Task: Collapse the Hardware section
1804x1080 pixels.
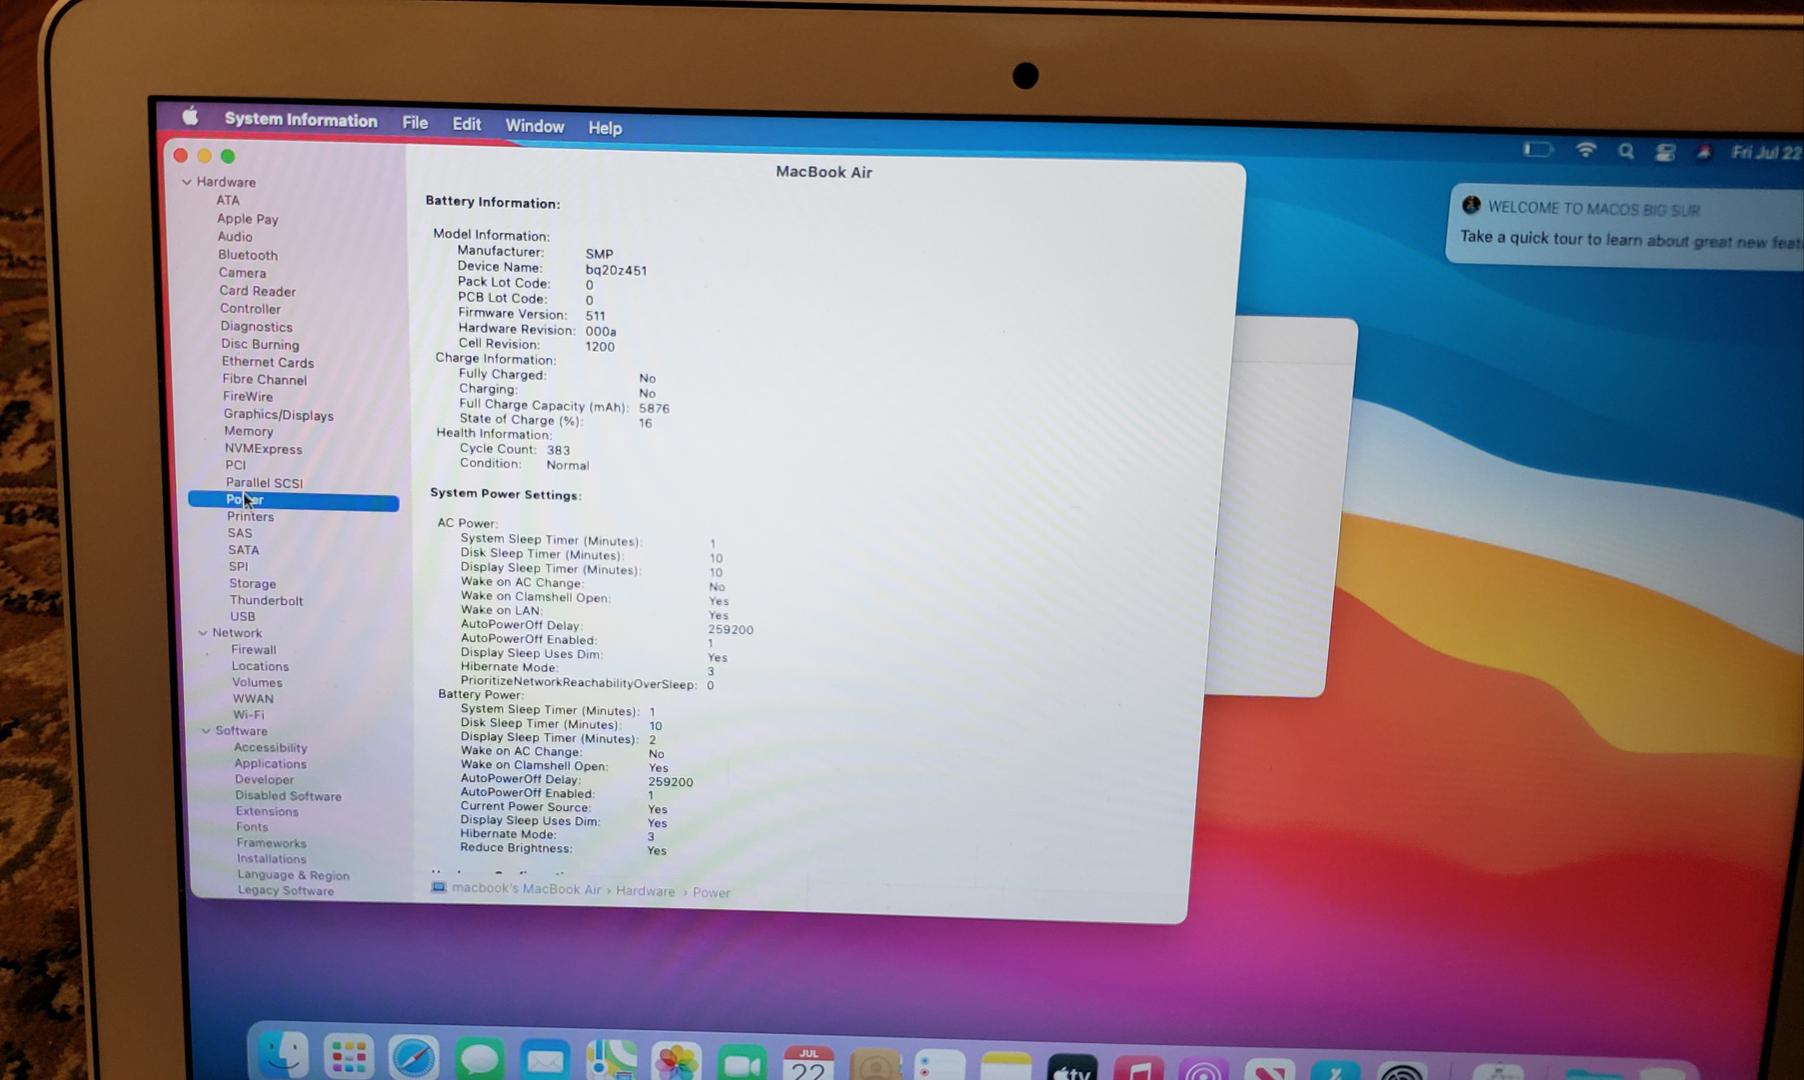Action: click(x=187, y=182)
